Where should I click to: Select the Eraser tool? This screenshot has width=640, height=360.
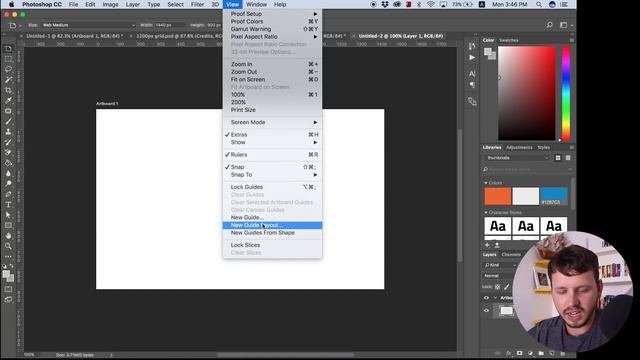point(8,152)
